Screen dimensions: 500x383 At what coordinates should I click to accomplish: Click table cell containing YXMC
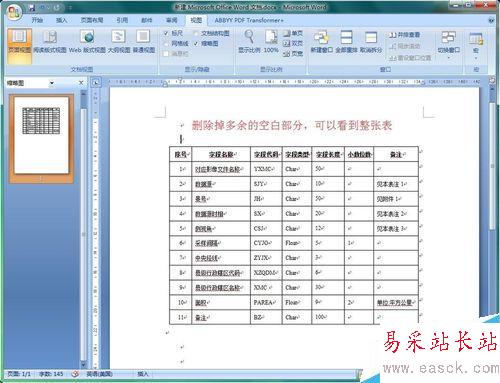(x=266, y=169)
